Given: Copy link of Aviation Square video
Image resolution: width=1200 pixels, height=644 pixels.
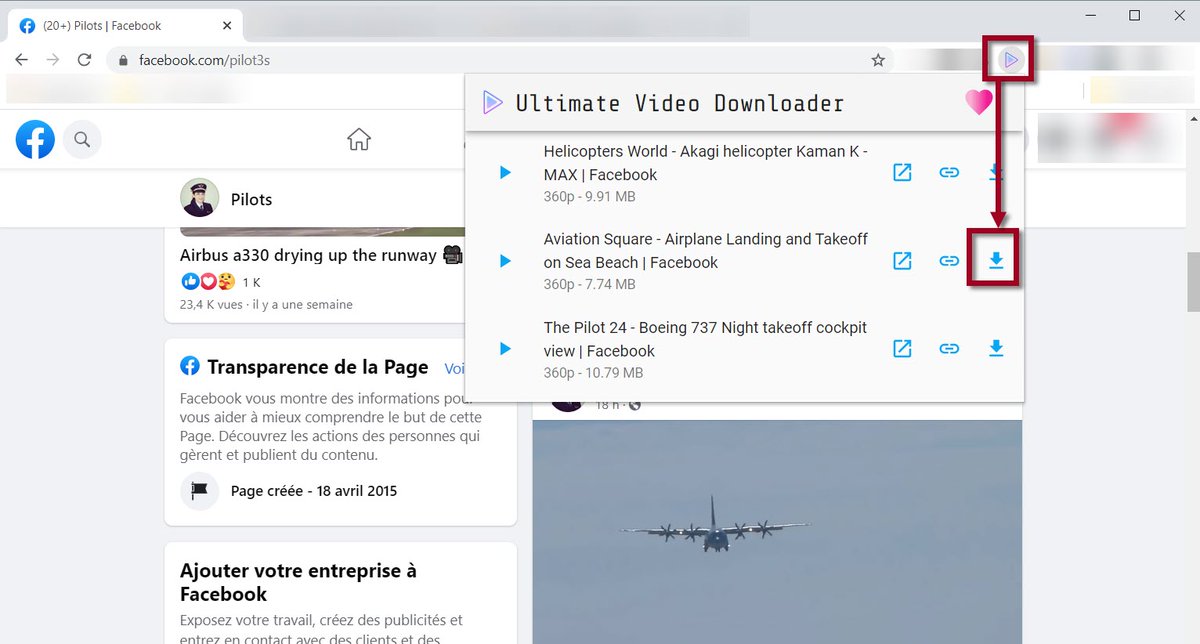Looking at the screenshot, I should pyautogui.click(x=949, y=261).
